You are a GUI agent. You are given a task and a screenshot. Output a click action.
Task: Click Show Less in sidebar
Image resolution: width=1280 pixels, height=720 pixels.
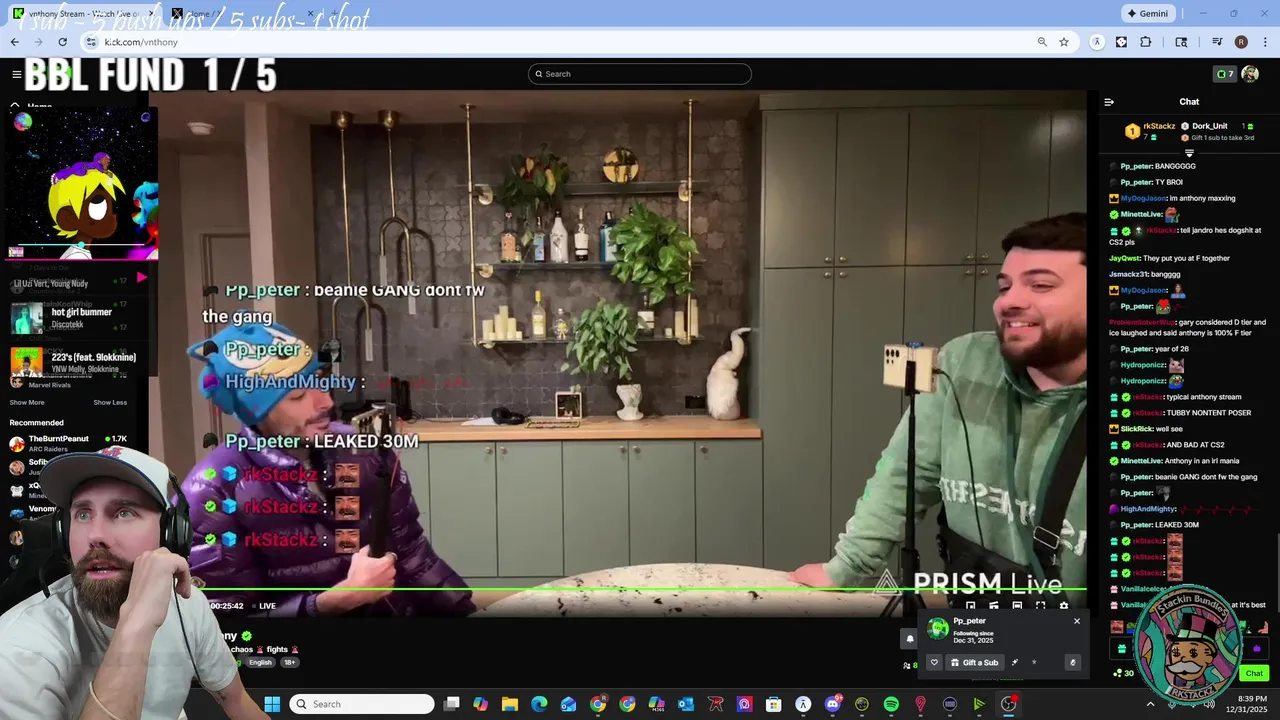pos(110,402)
